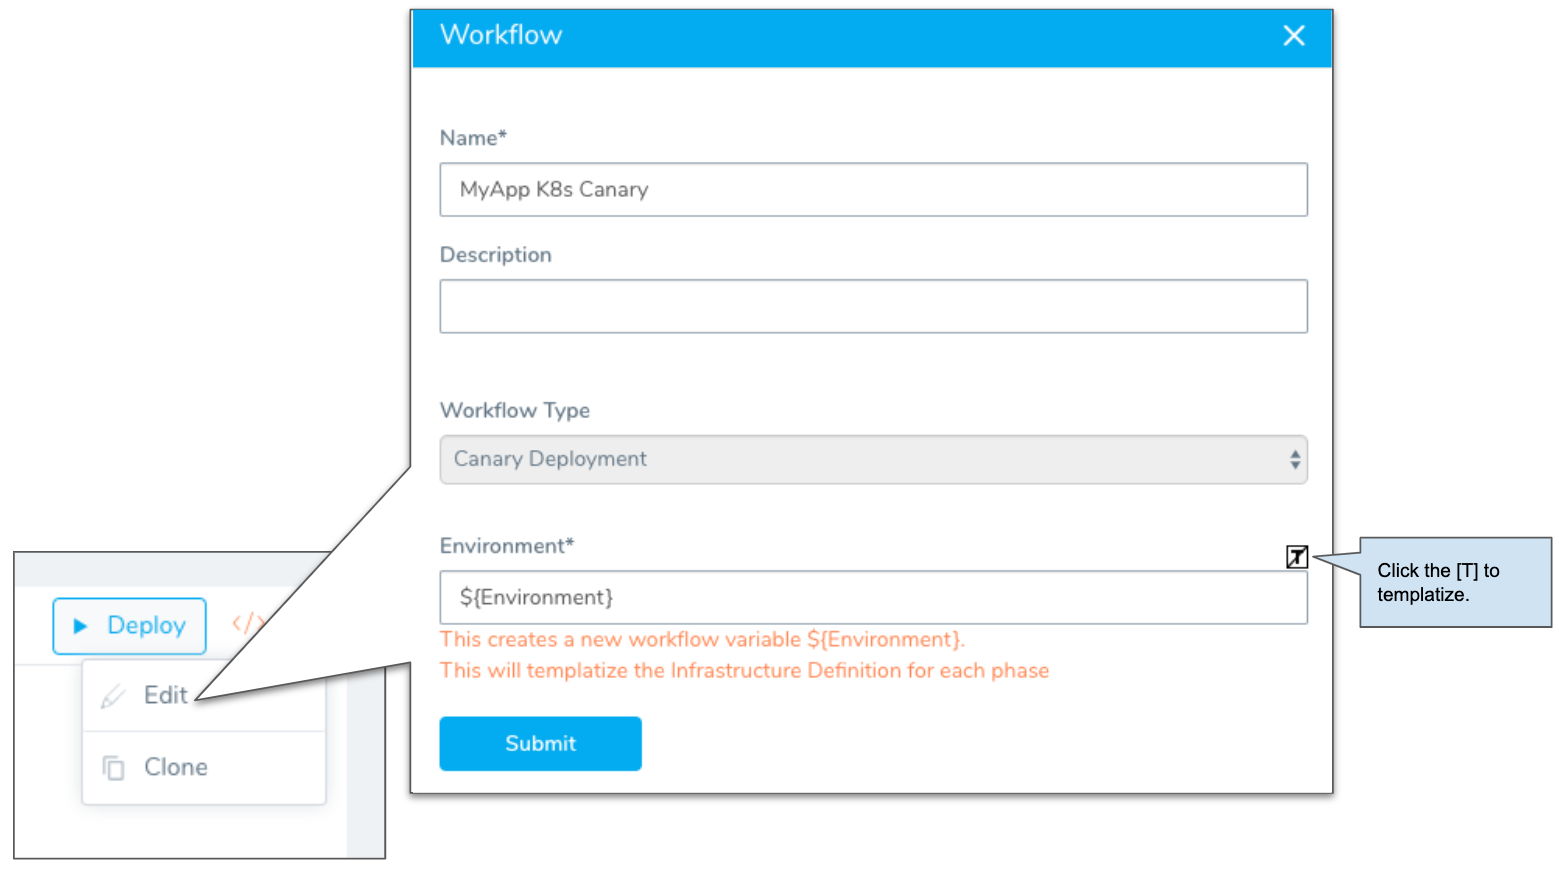Submit the workflow form
The width and height of the screenshot is (1559, 872).
(540, 743)
